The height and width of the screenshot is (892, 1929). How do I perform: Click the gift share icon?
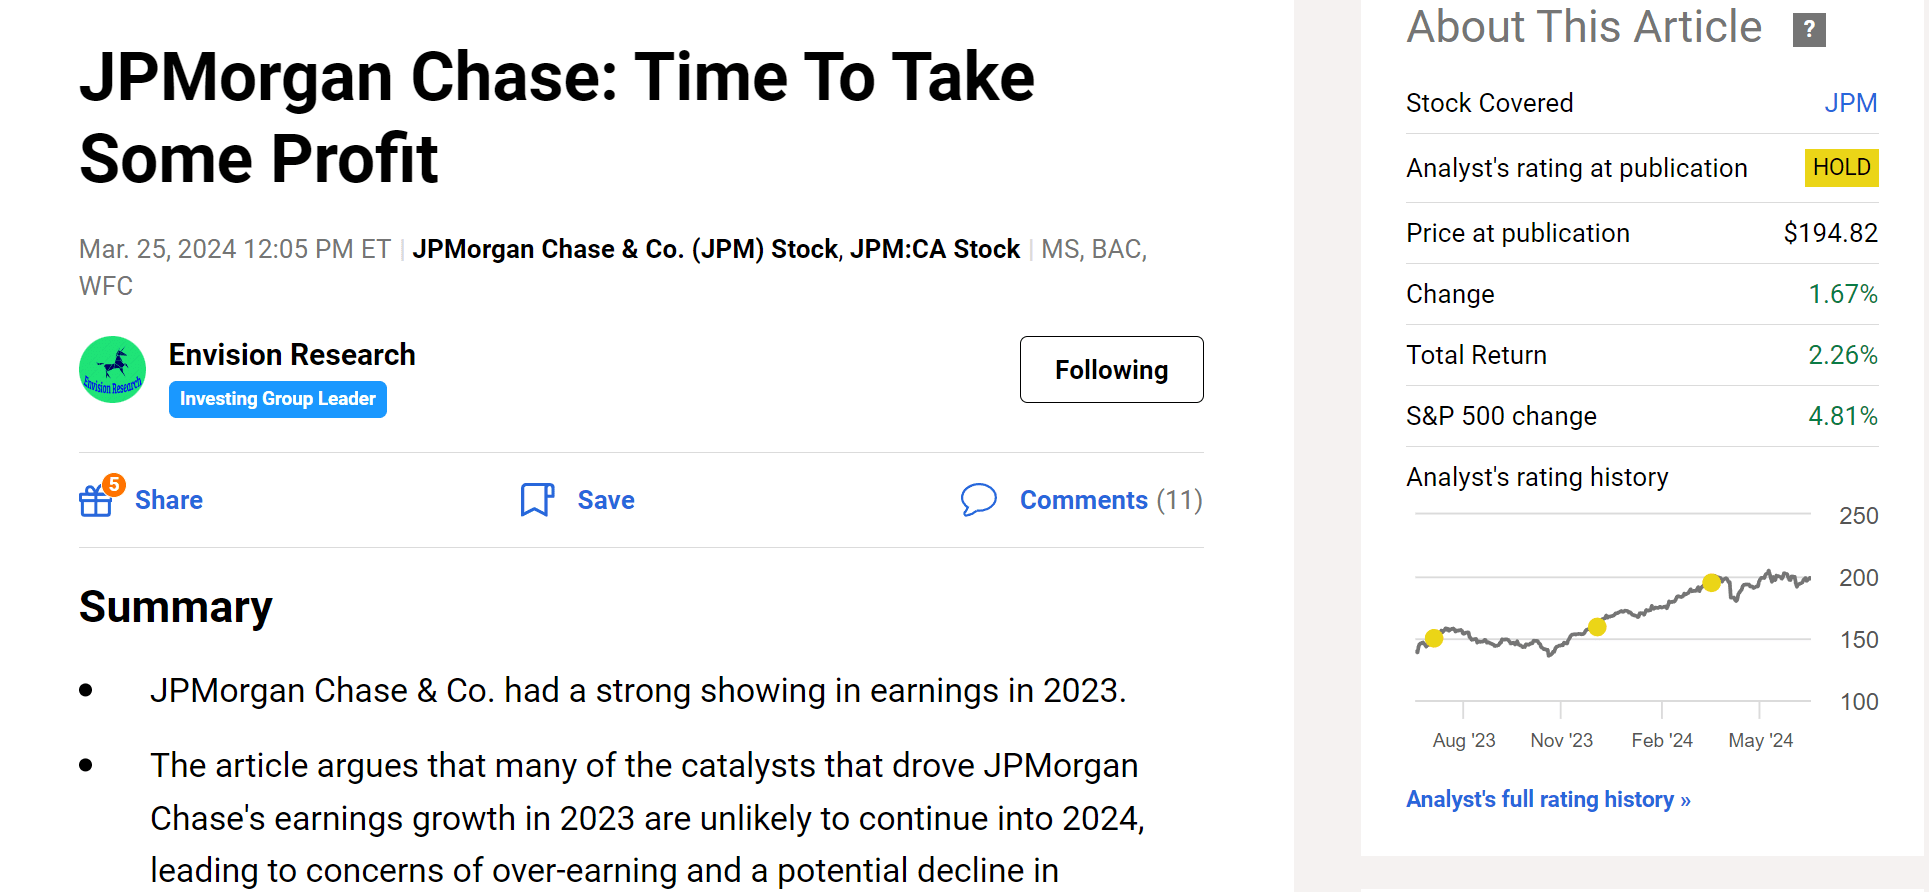(x=97, y=499)
